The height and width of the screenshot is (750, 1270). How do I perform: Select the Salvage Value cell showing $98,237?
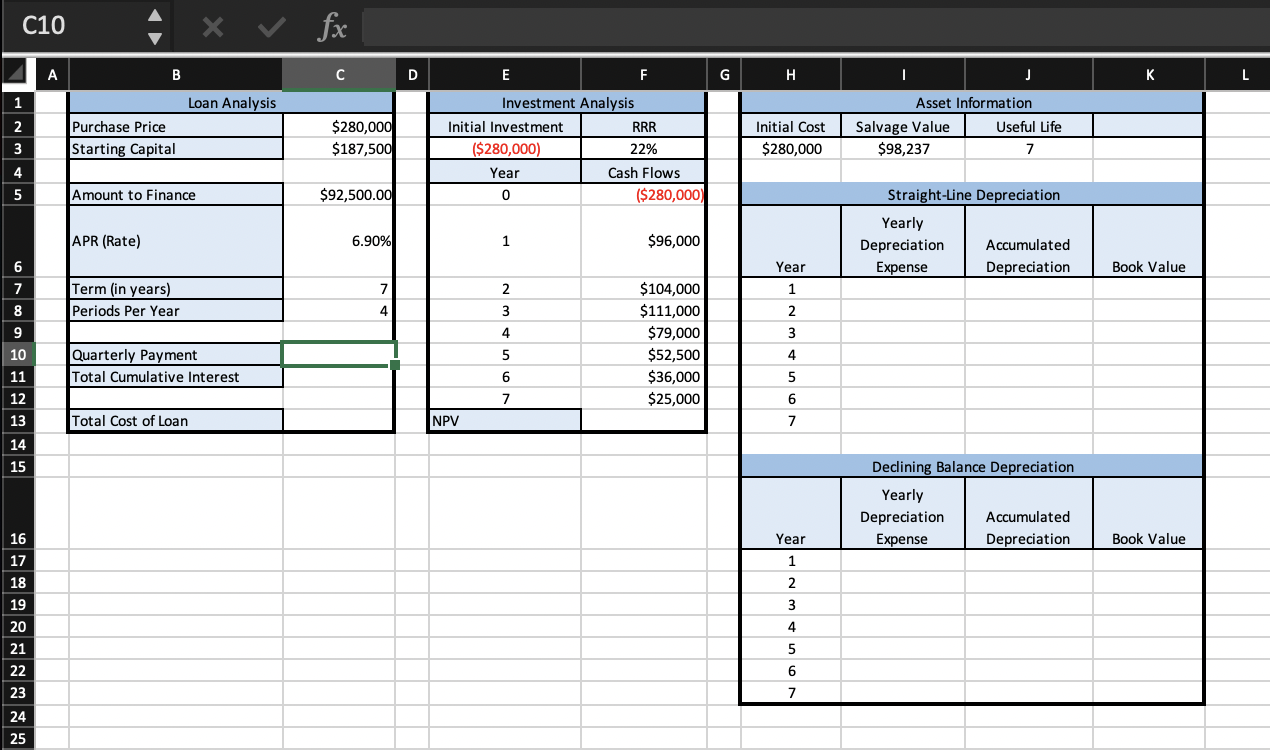point(903,148)
